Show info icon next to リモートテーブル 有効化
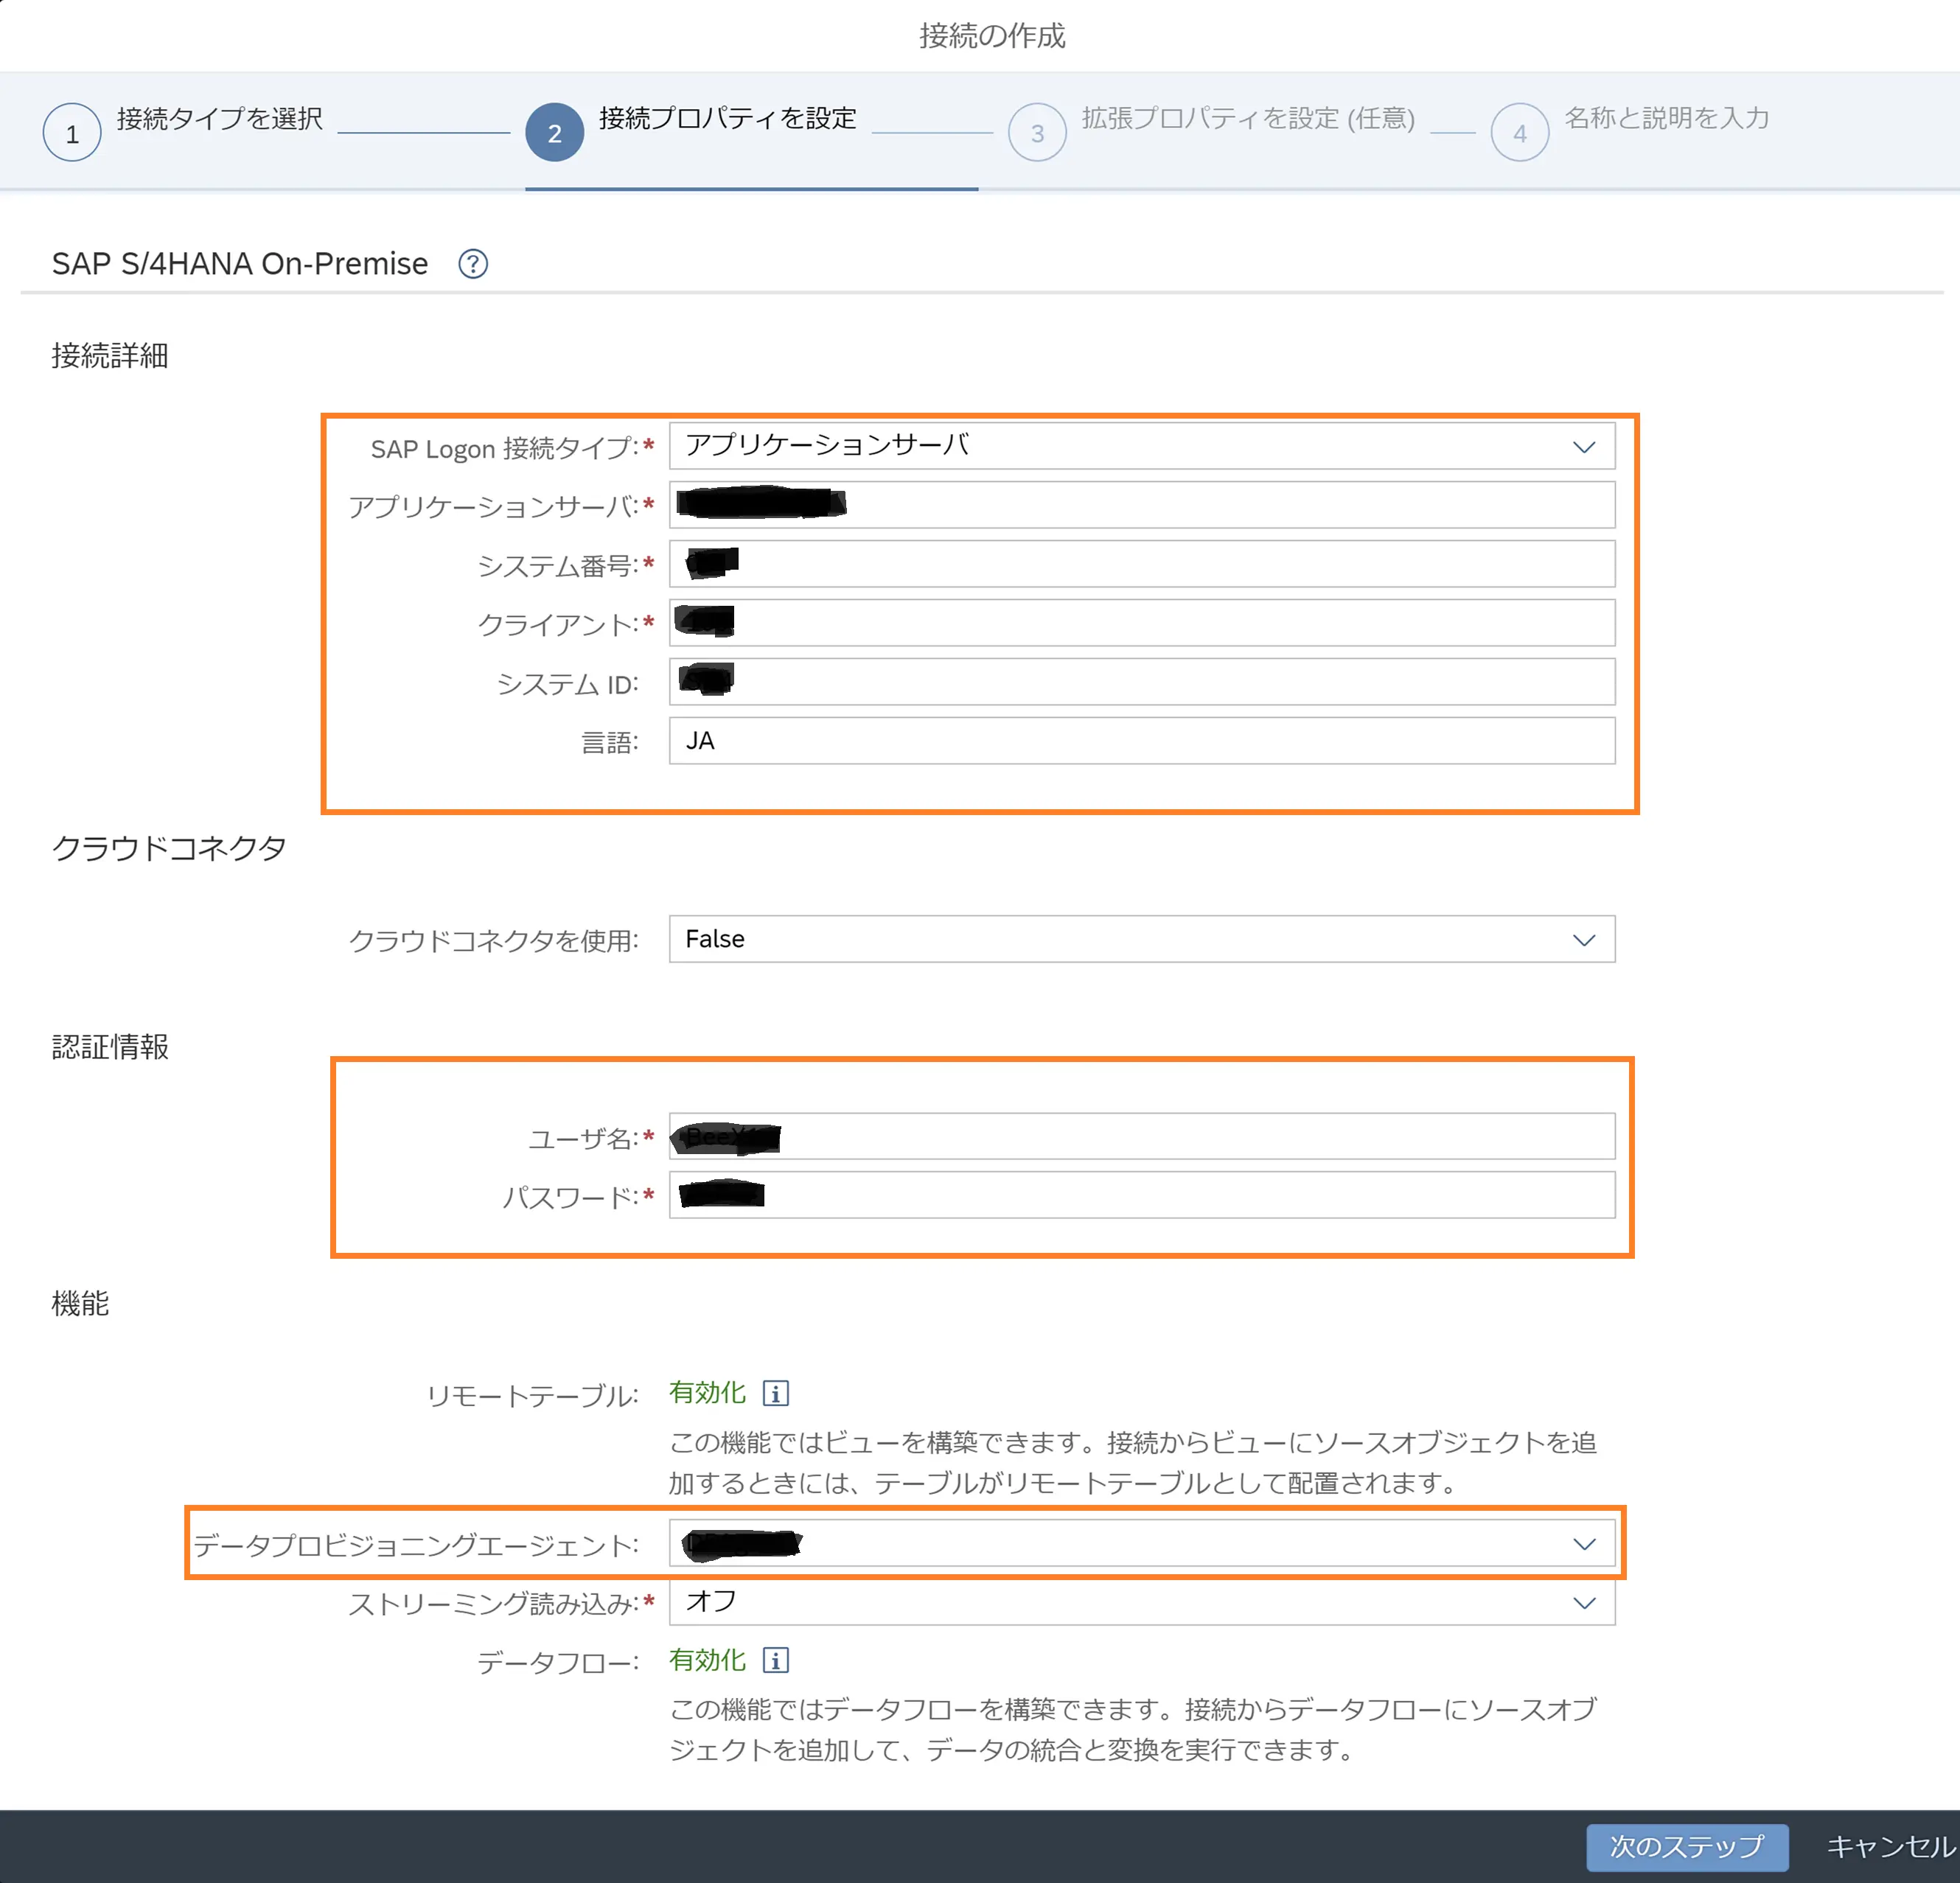The width and height of the screenshot is (1960, 1883). click(776, 1393)
